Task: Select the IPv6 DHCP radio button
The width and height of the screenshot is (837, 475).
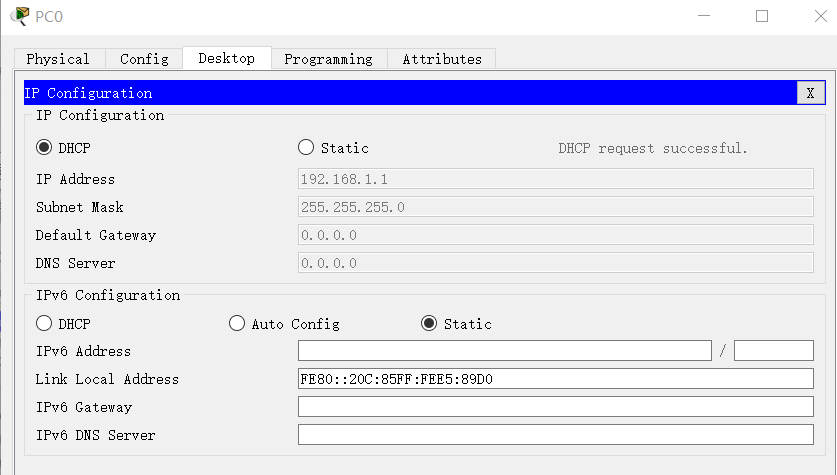Action: [x=44, y=324]
